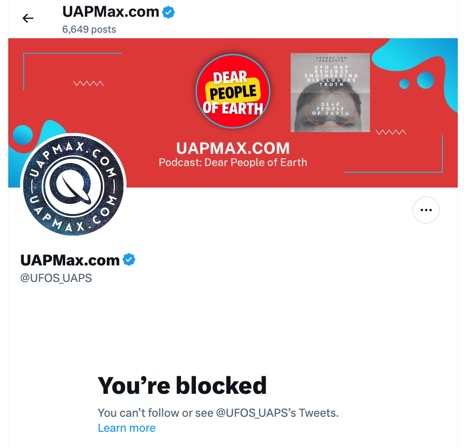The width and height of the screenshot is (464, 448).
Task: Open the UAPMax.com circular profile picture
Action: [x=73, y=185]
